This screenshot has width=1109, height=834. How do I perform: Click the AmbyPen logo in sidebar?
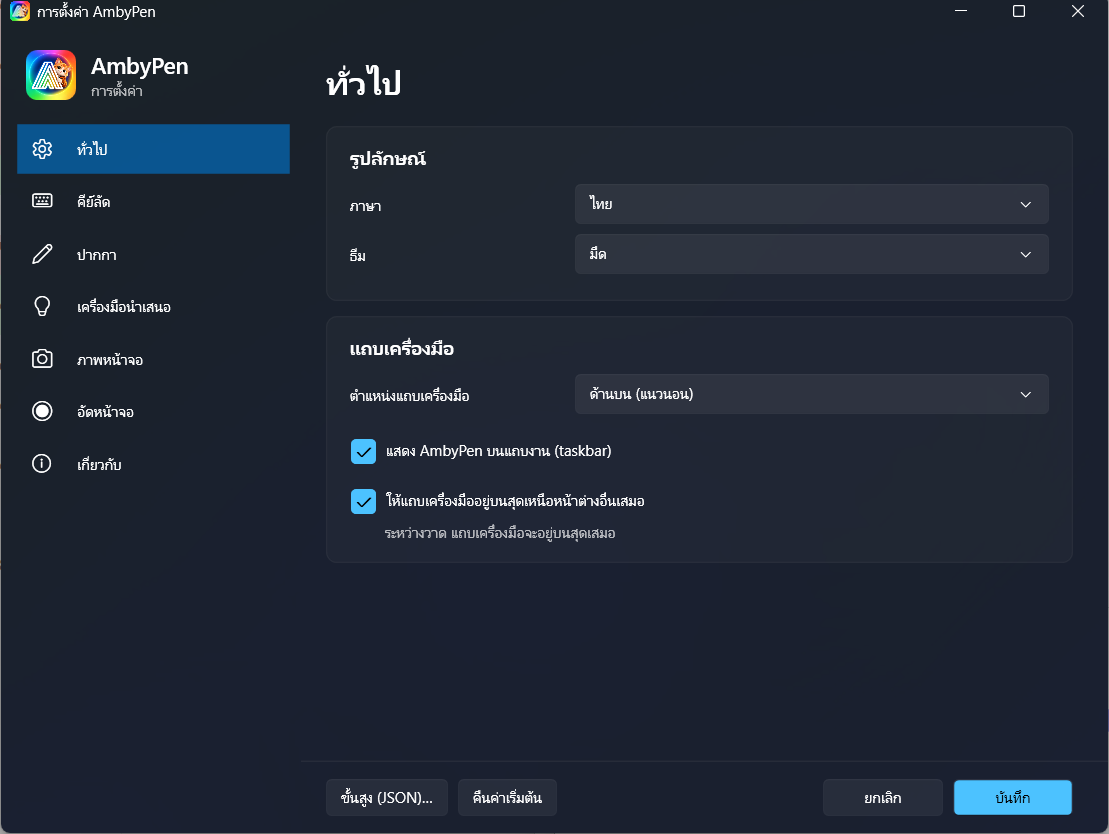51,75
